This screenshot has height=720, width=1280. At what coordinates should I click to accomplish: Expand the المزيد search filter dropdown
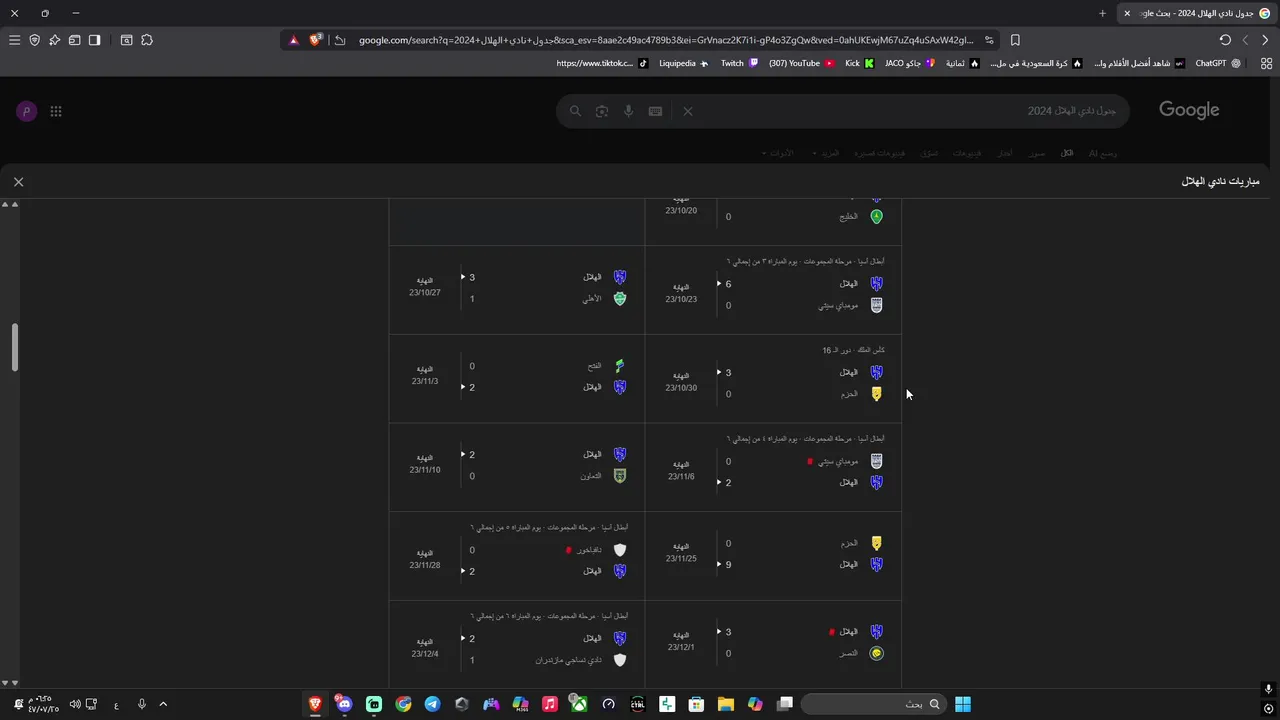point(826,153)
